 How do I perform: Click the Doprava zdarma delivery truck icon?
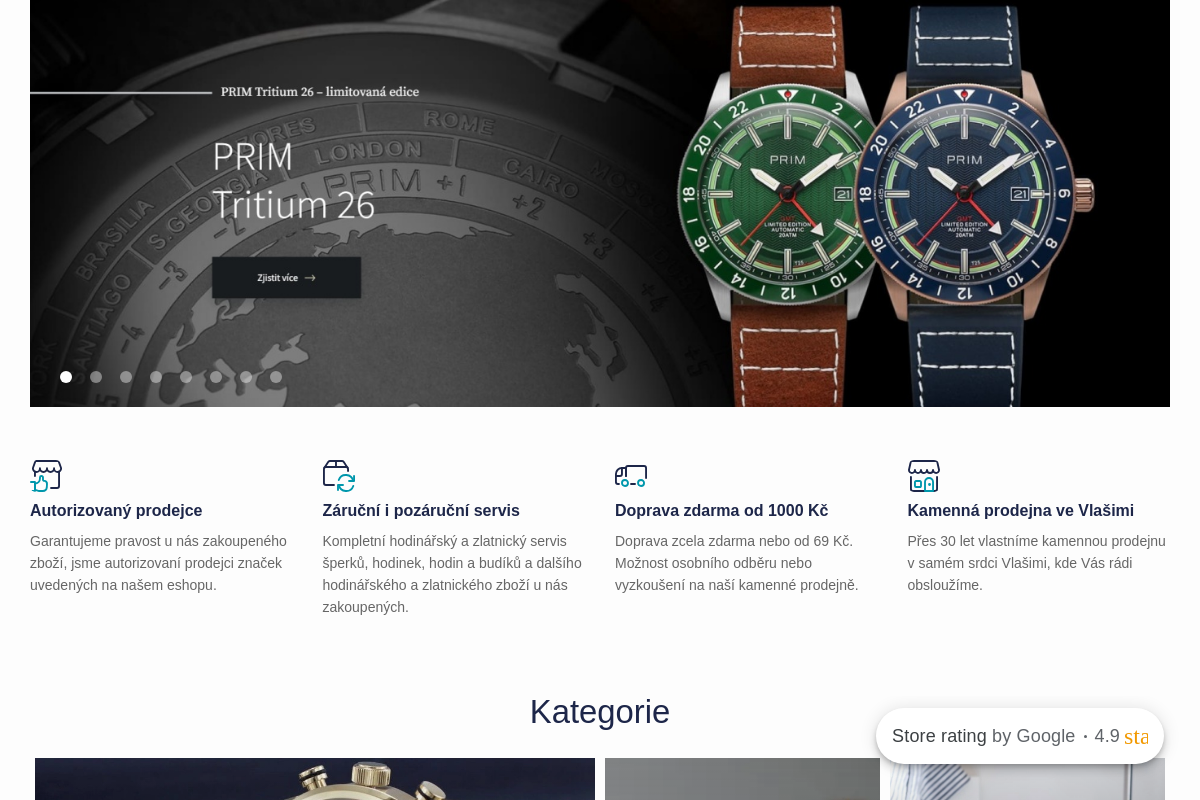631,476
